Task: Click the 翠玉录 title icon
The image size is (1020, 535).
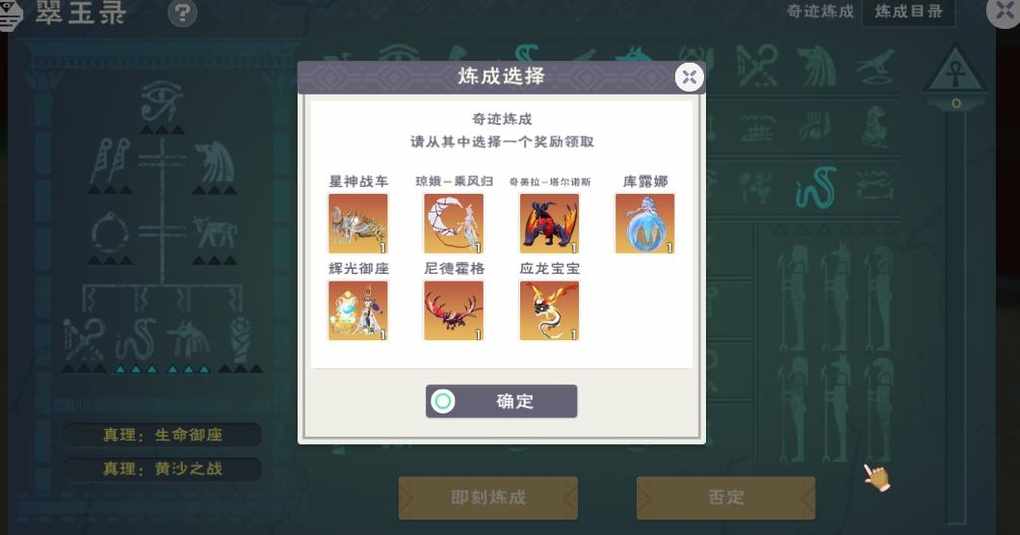Action: coord(11,14)
